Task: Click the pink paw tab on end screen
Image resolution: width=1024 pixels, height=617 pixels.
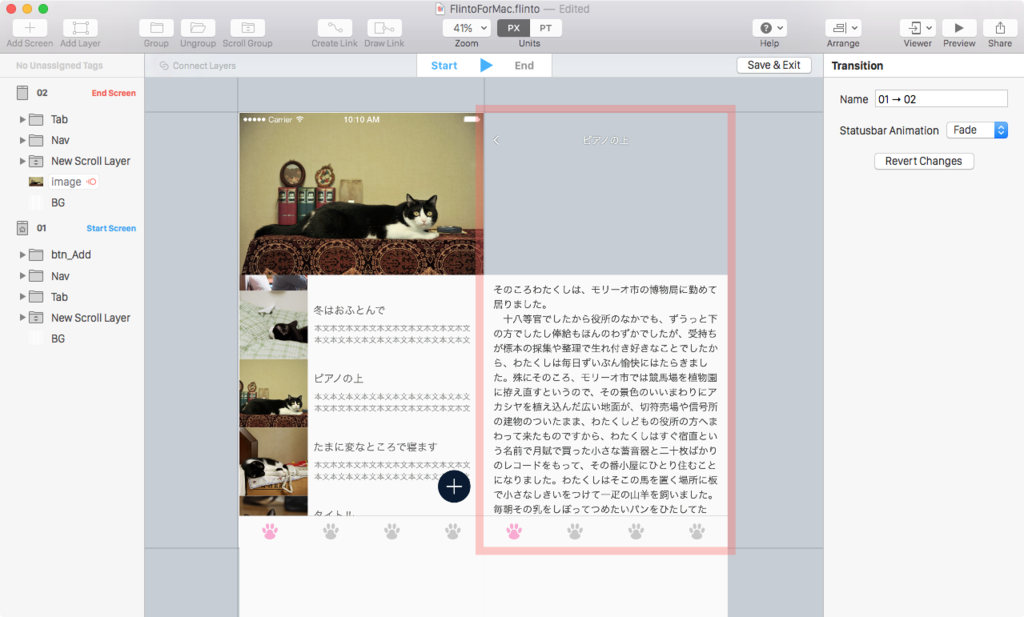Action: coord(514,531)
